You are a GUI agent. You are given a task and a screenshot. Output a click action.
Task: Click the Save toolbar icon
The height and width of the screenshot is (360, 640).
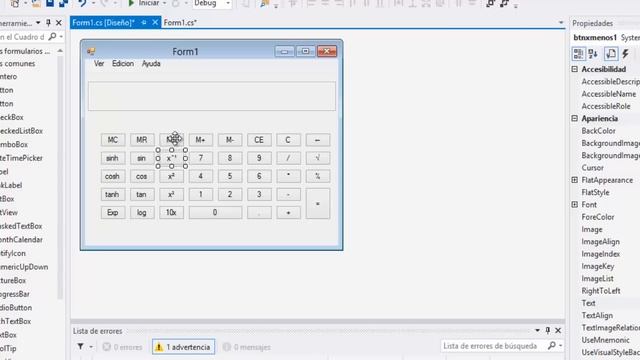pyautogui.click(x=50, y=3)
